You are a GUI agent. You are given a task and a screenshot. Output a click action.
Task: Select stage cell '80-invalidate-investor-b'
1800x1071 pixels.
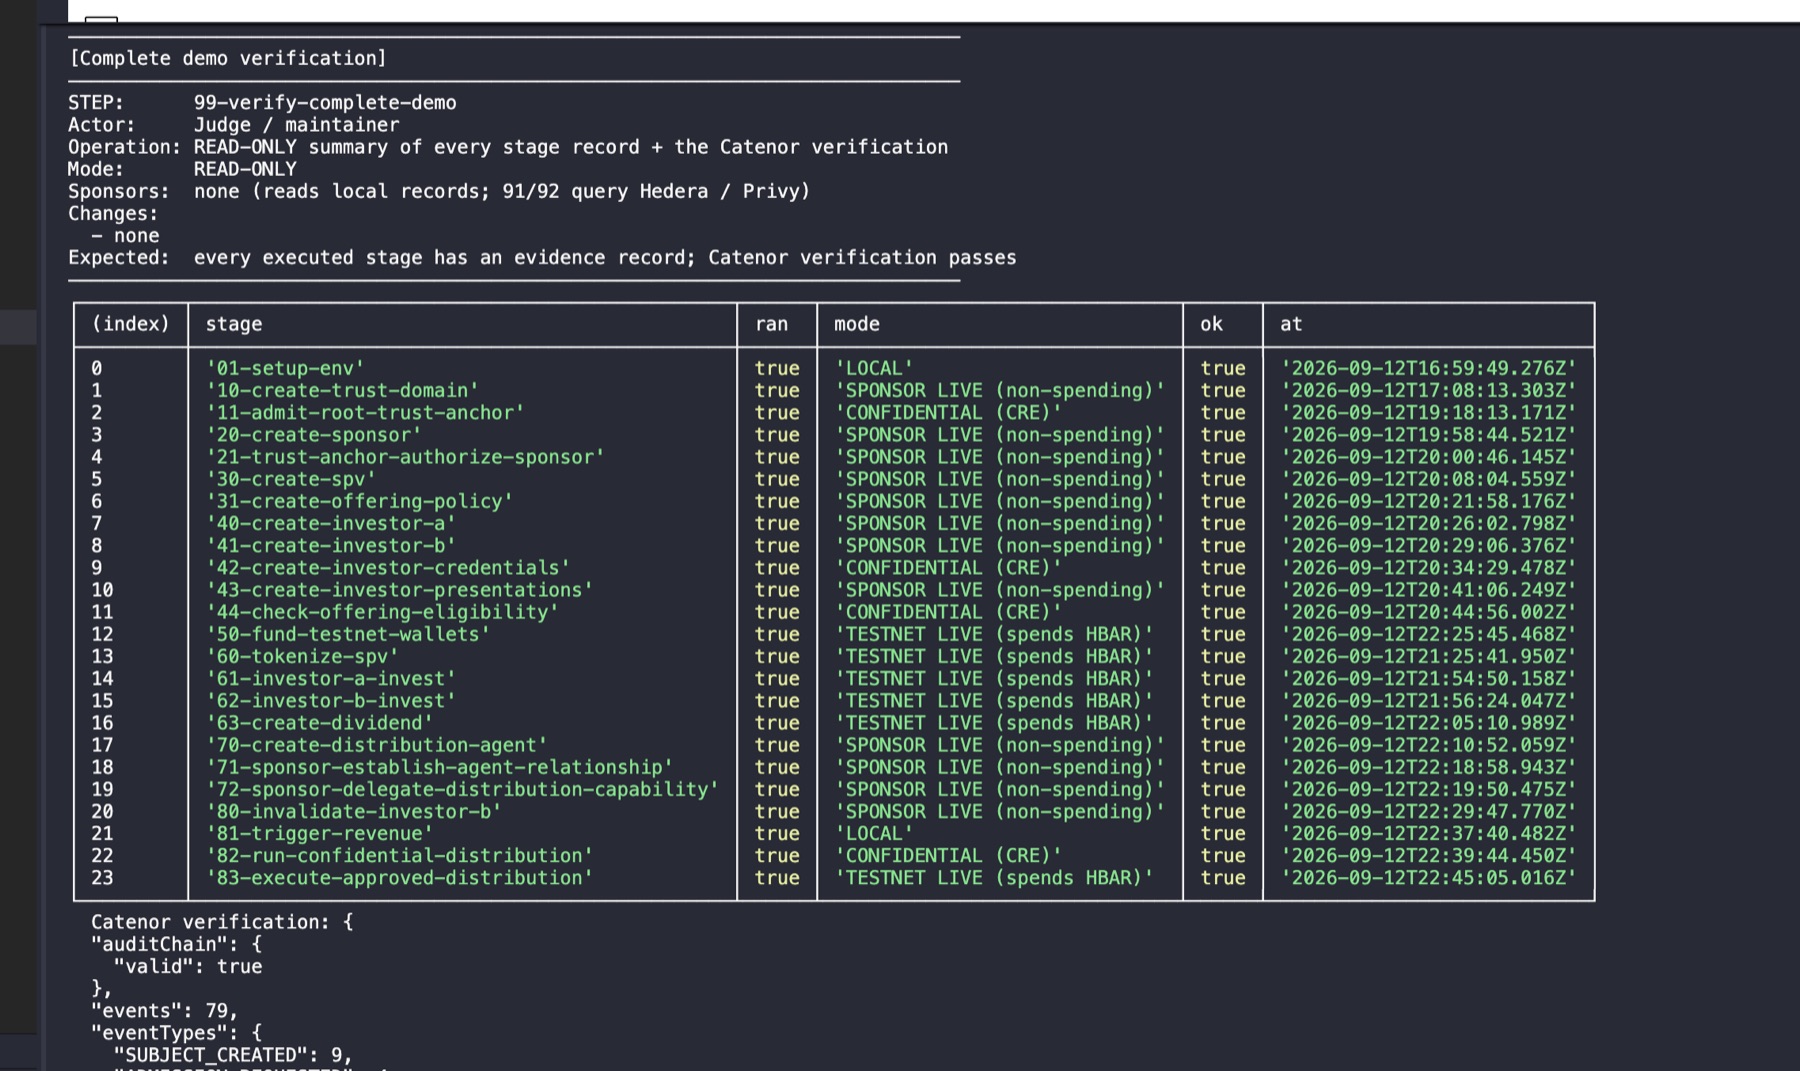click(x=354, y=811)
